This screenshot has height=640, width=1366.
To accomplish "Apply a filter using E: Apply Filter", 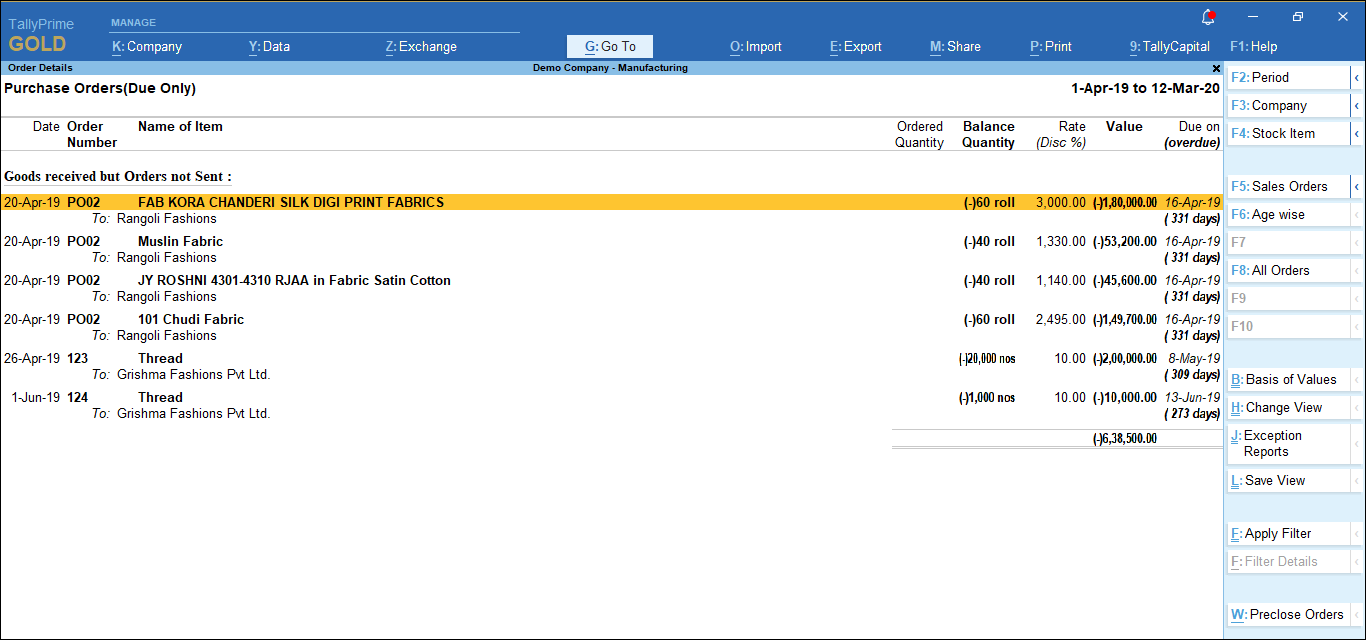I will pyautogui.click(x=1277, y=533).
